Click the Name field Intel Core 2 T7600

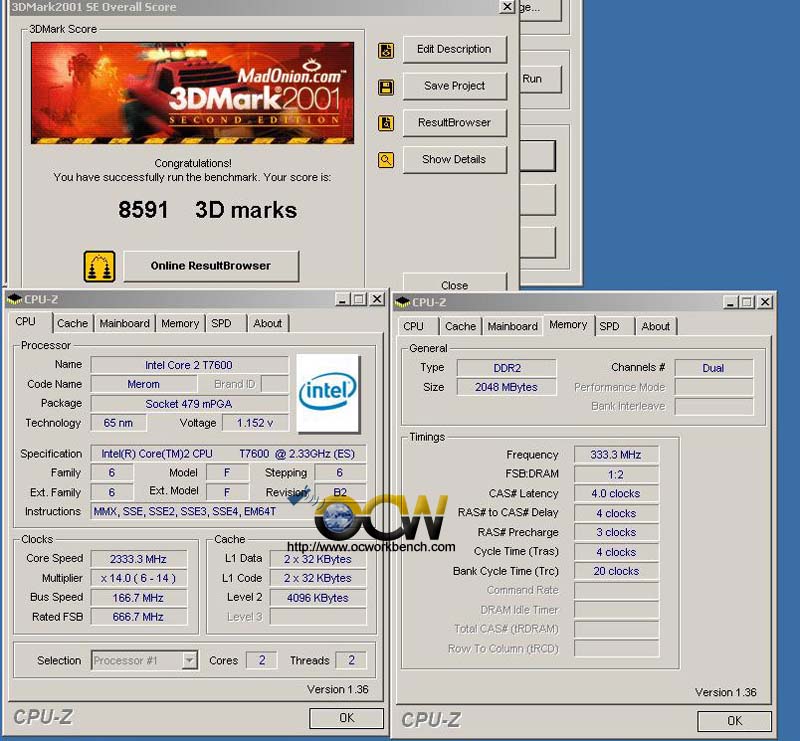(x=189, y=365)
